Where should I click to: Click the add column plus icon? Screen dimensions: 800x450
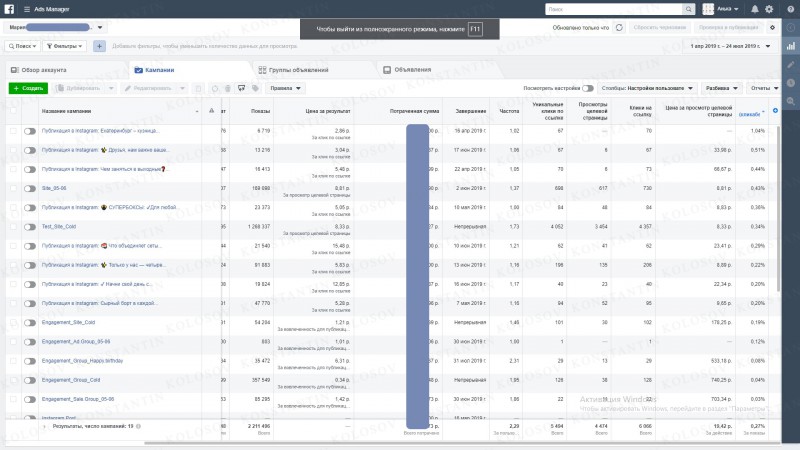(x=776, y=110)
